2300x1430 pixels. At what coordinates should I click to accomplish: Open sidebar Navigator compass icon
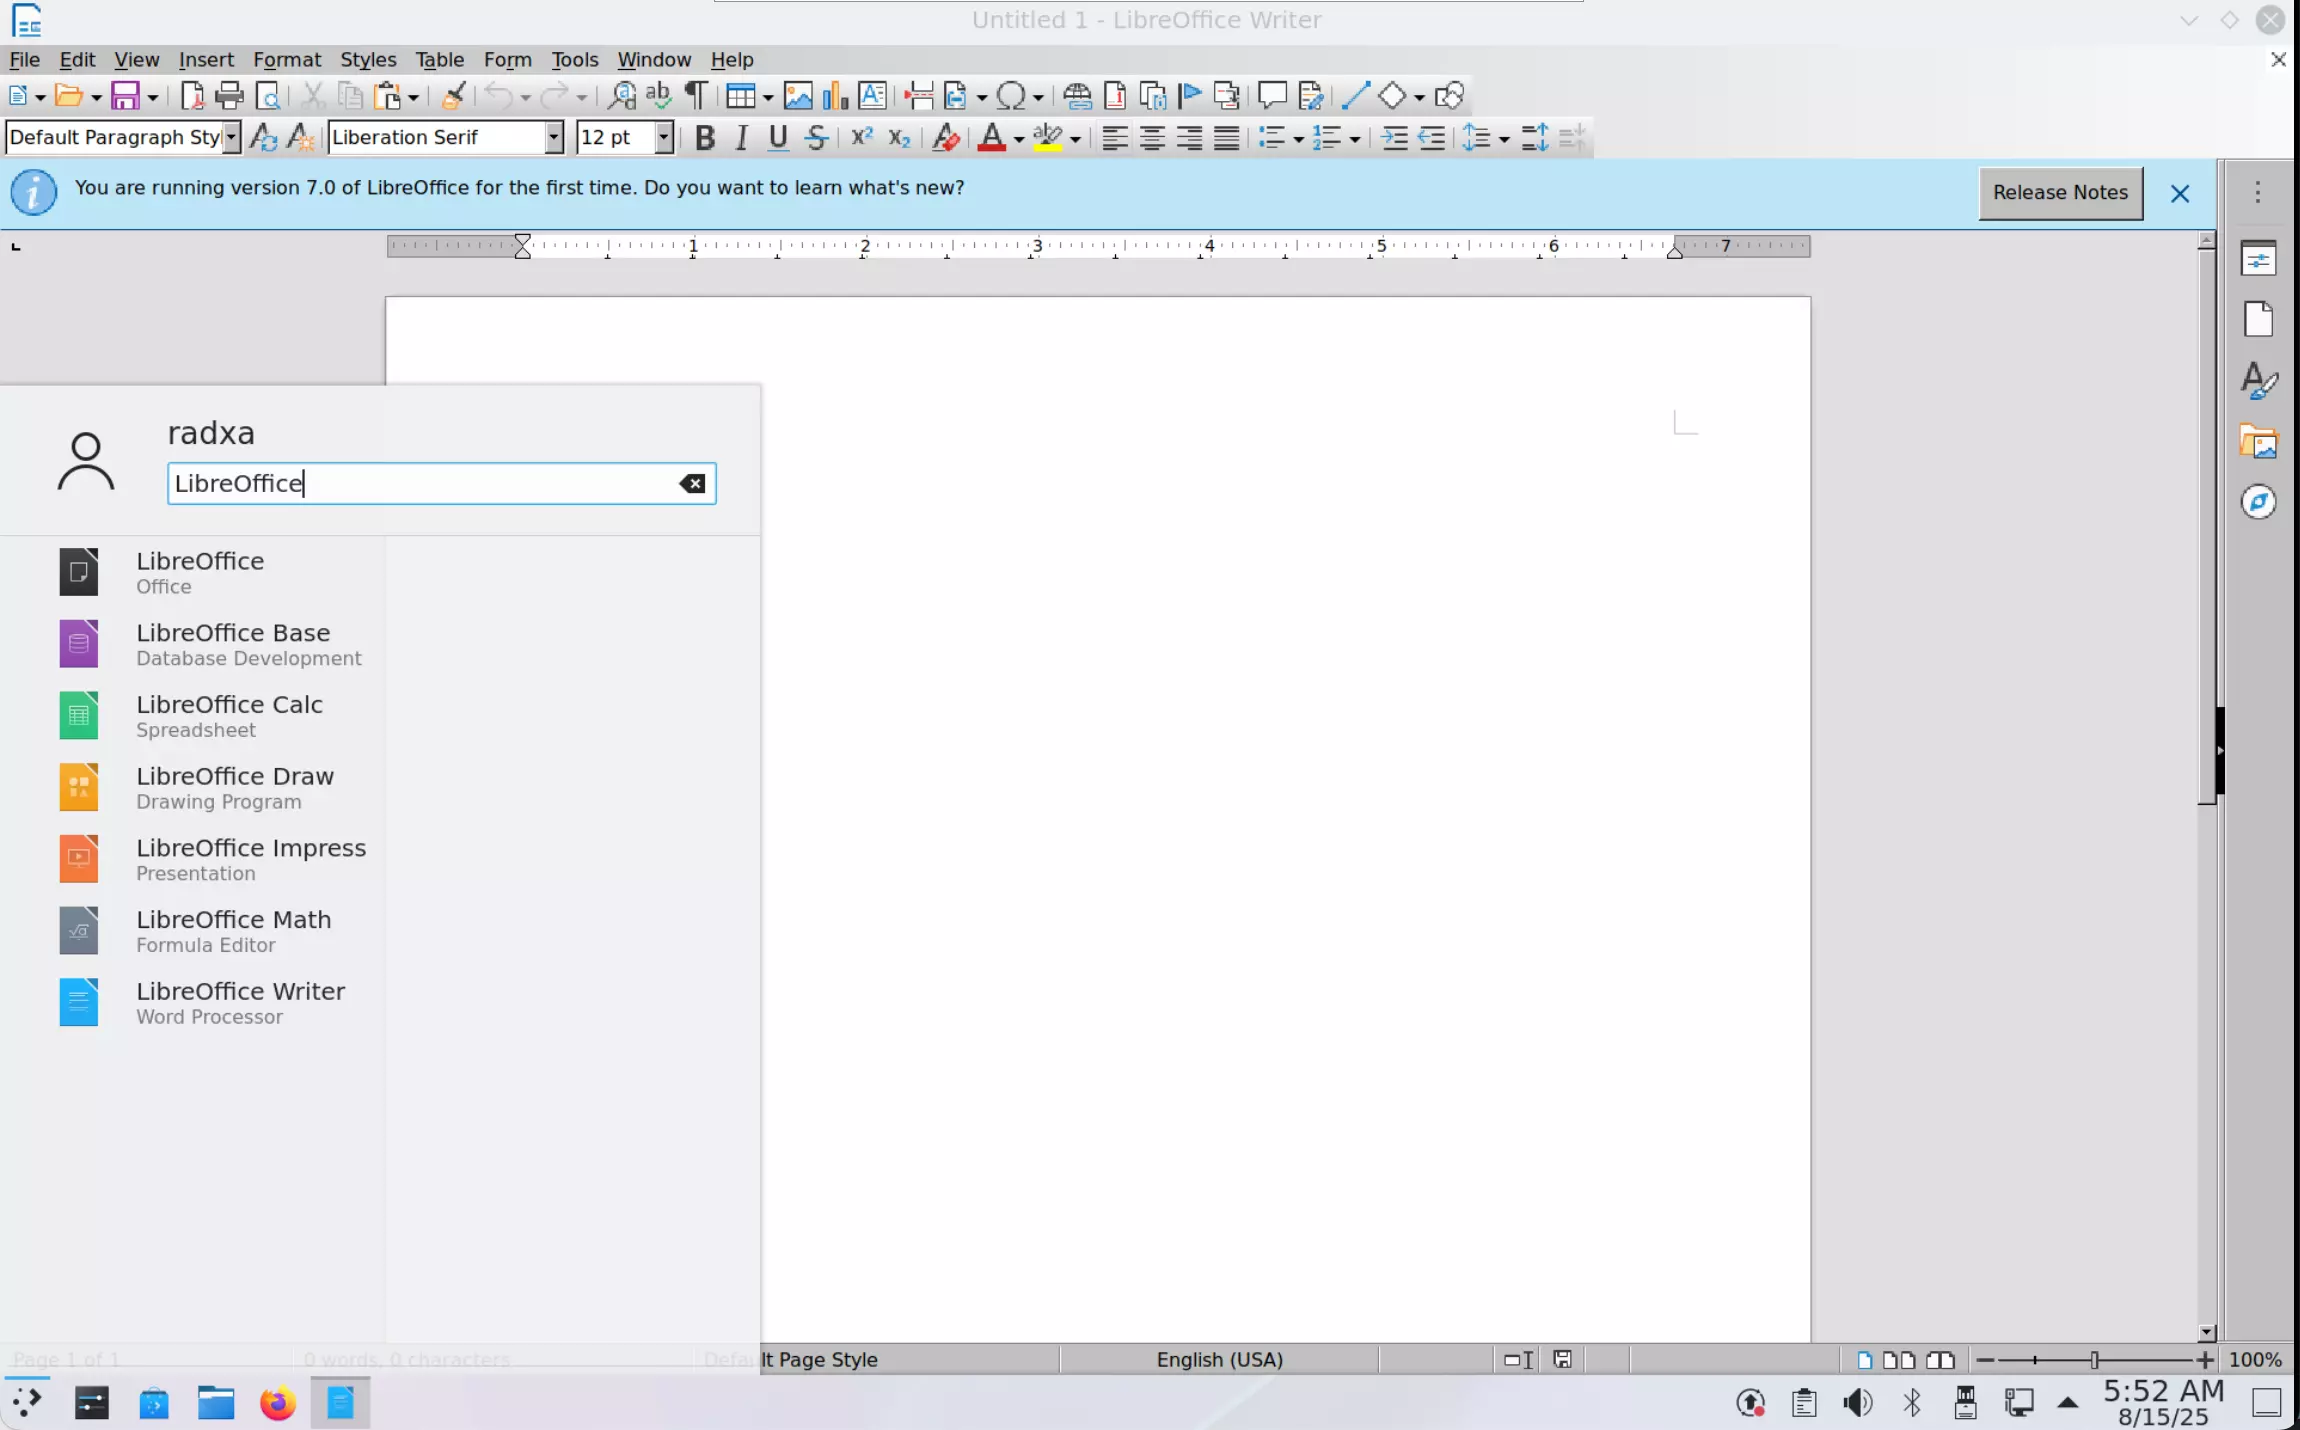click(x=2258, y=502)
